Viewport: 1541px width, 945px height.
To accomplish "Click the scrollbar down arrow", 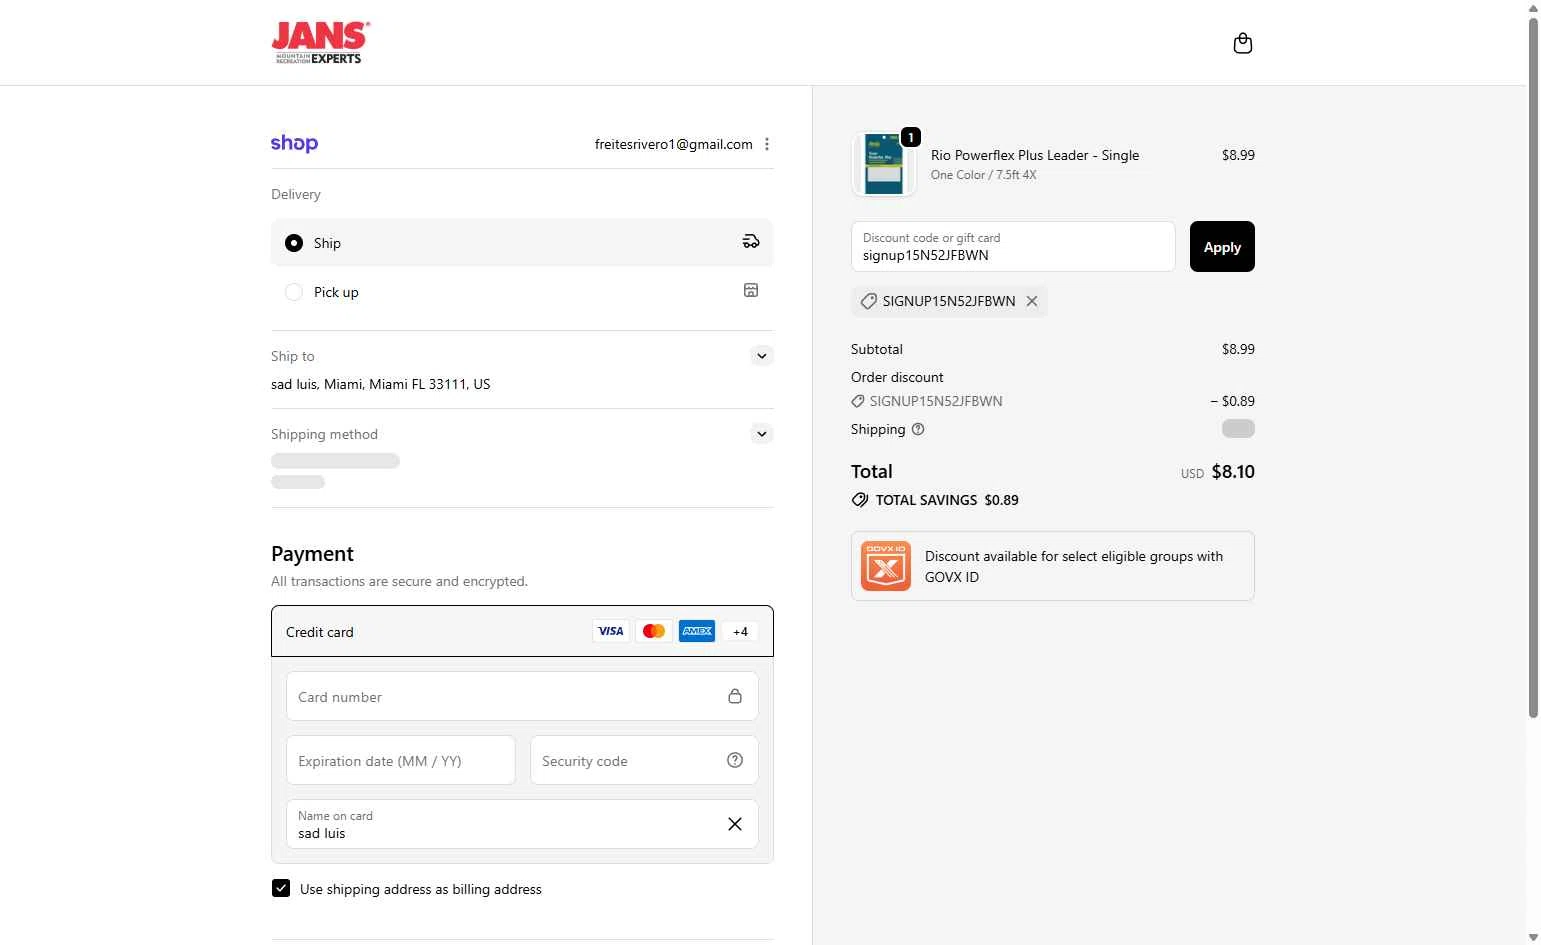I will 1533,937.
